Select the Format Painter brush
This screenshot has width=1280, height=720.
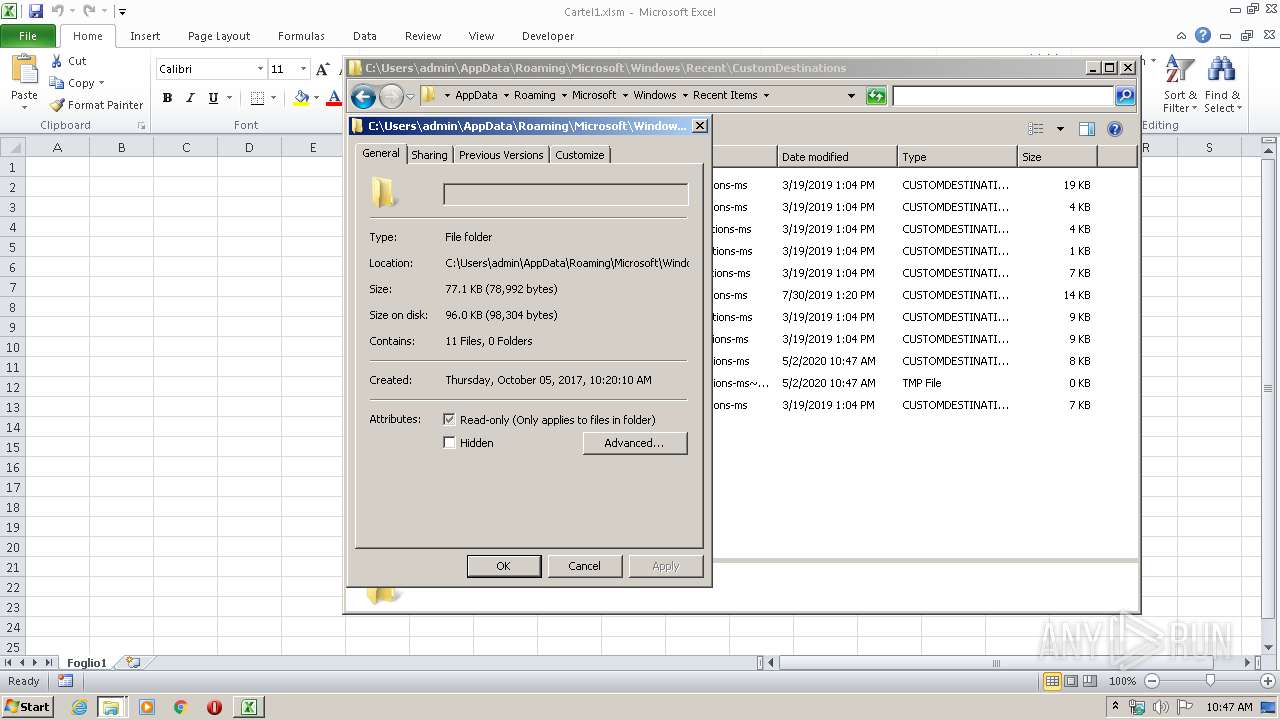click(x=57, y=105)
